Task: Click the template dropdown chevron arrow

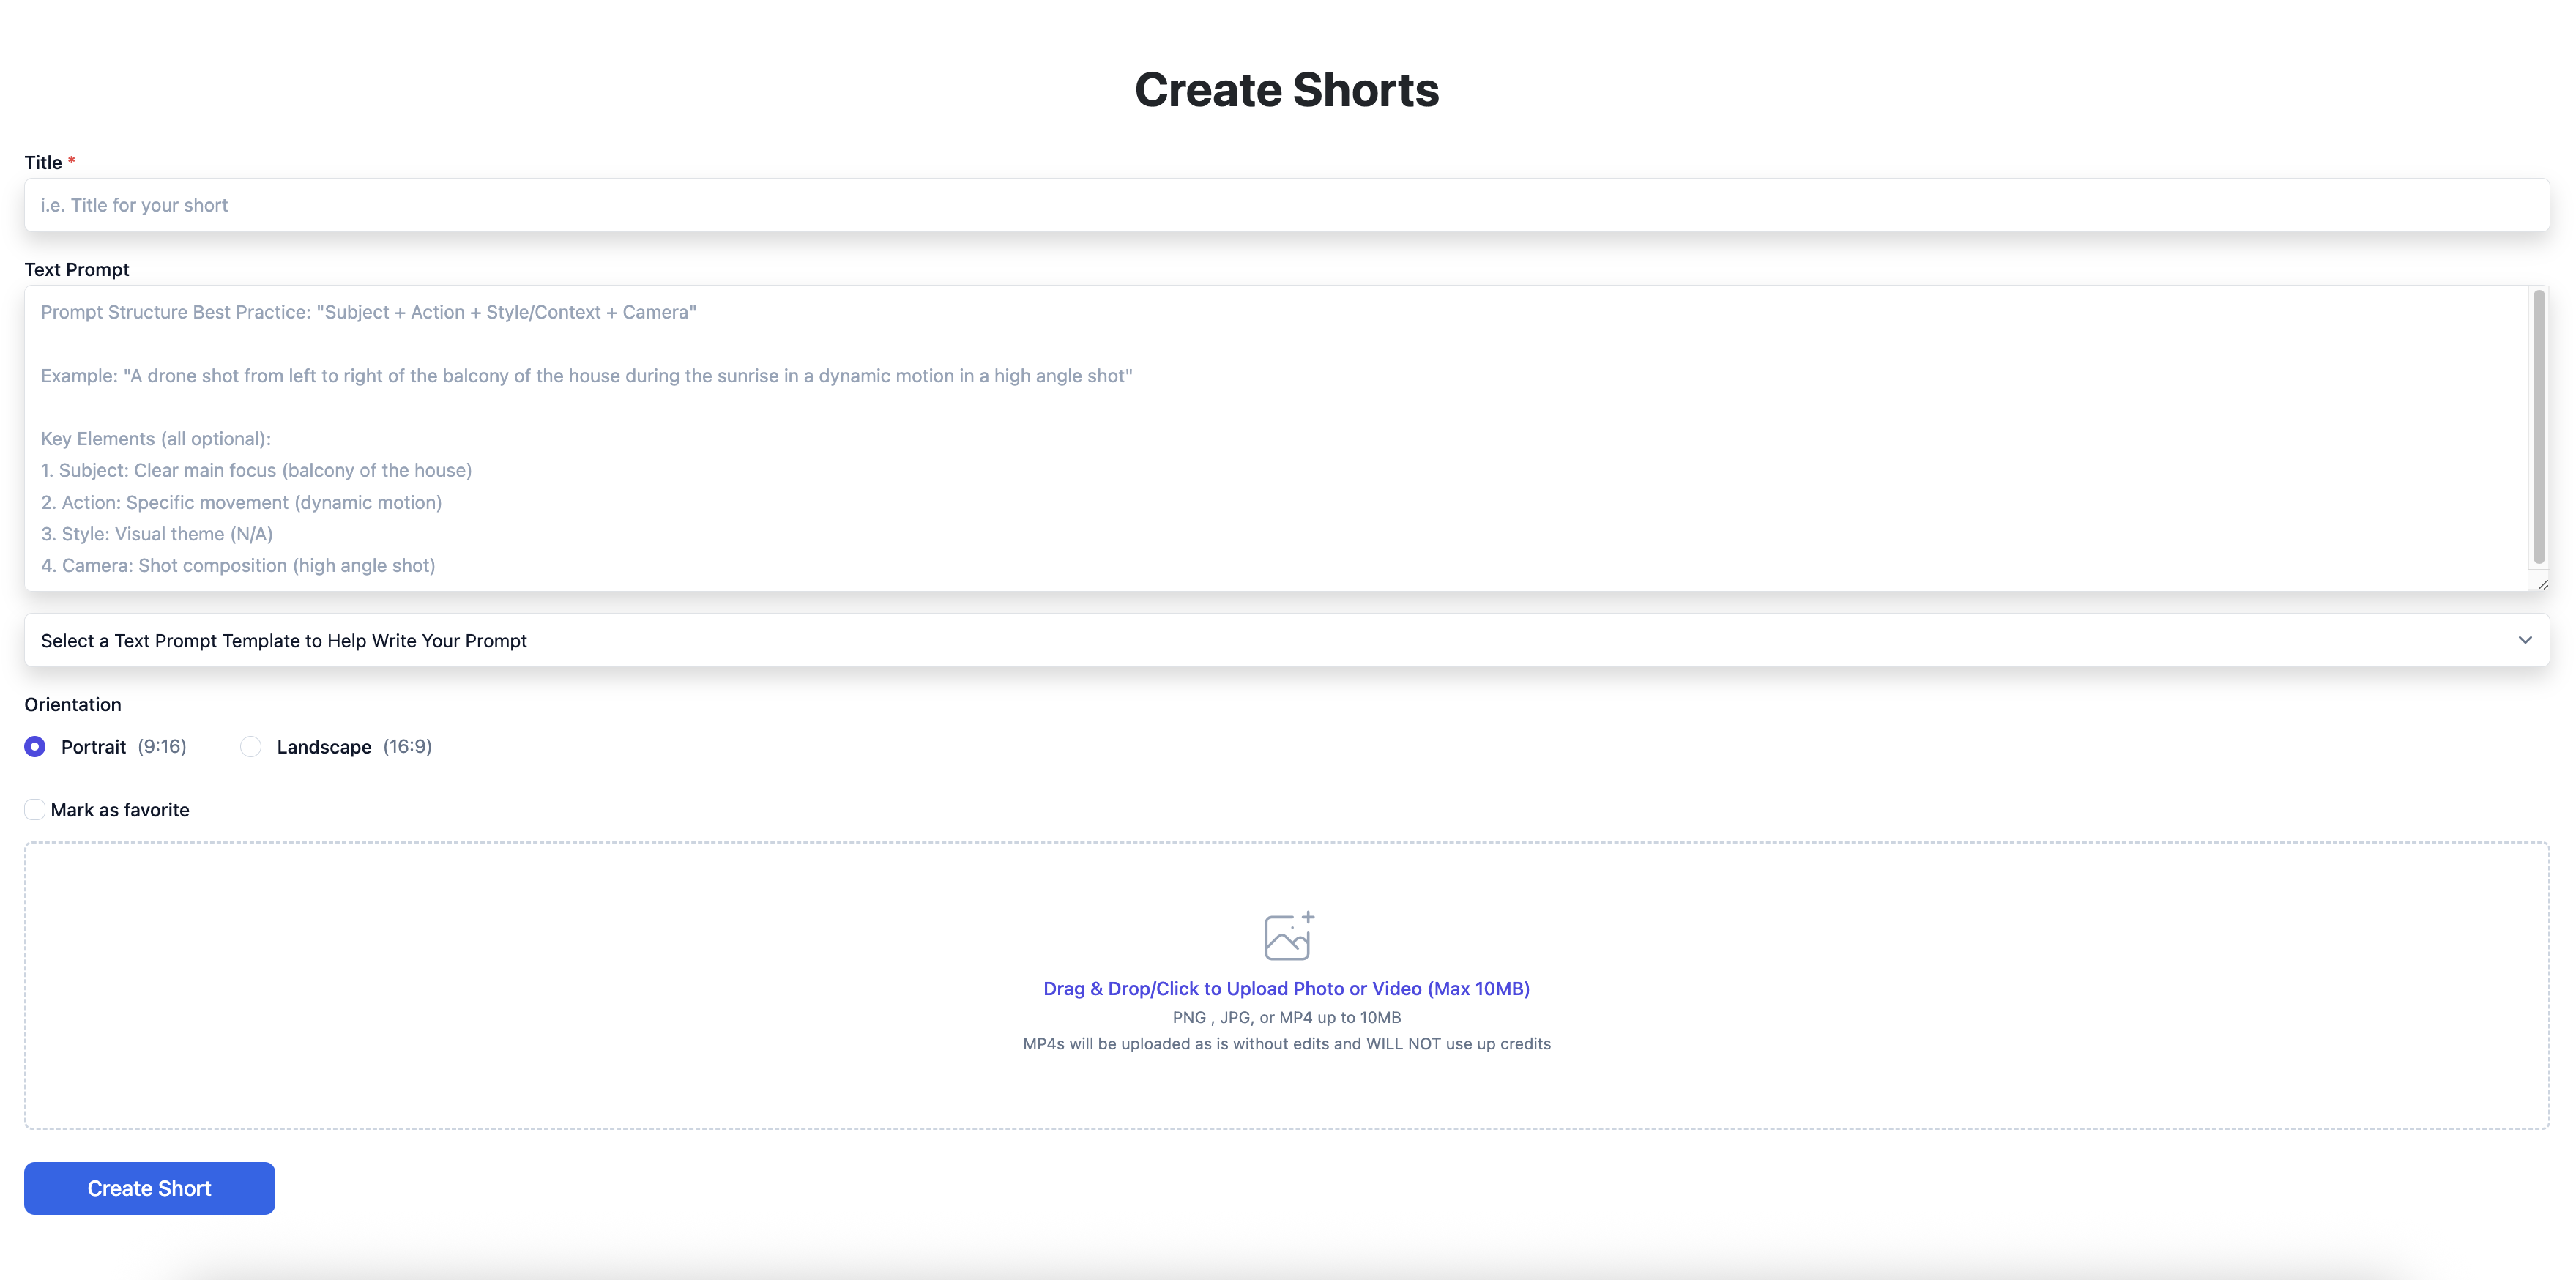Action: coord(2525,640)
